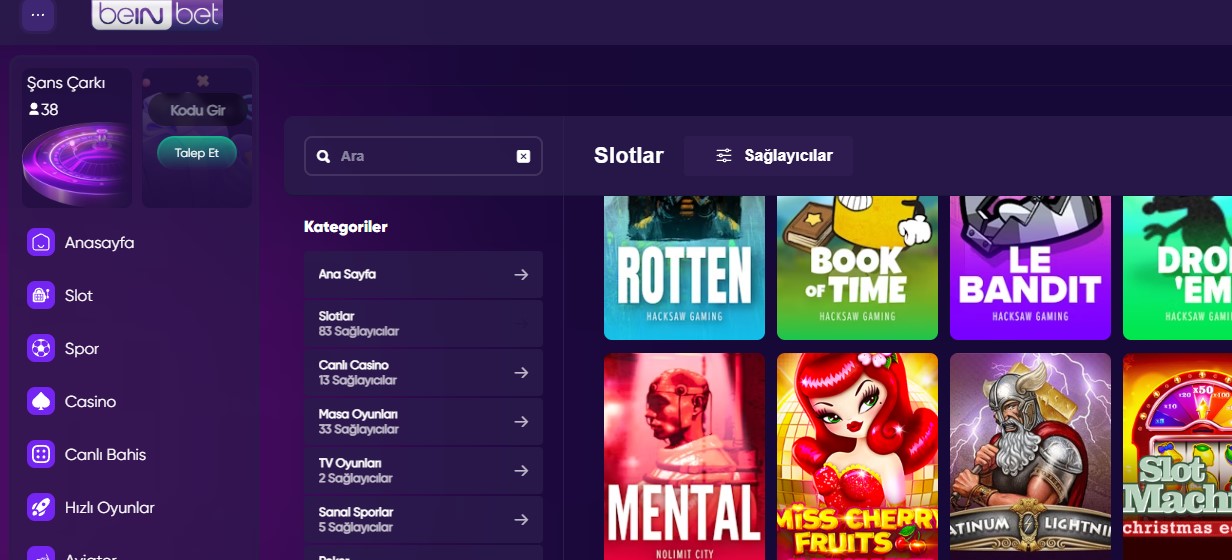
Task: Open the Şans Çarkı wheel card
Action: [77, 138]
